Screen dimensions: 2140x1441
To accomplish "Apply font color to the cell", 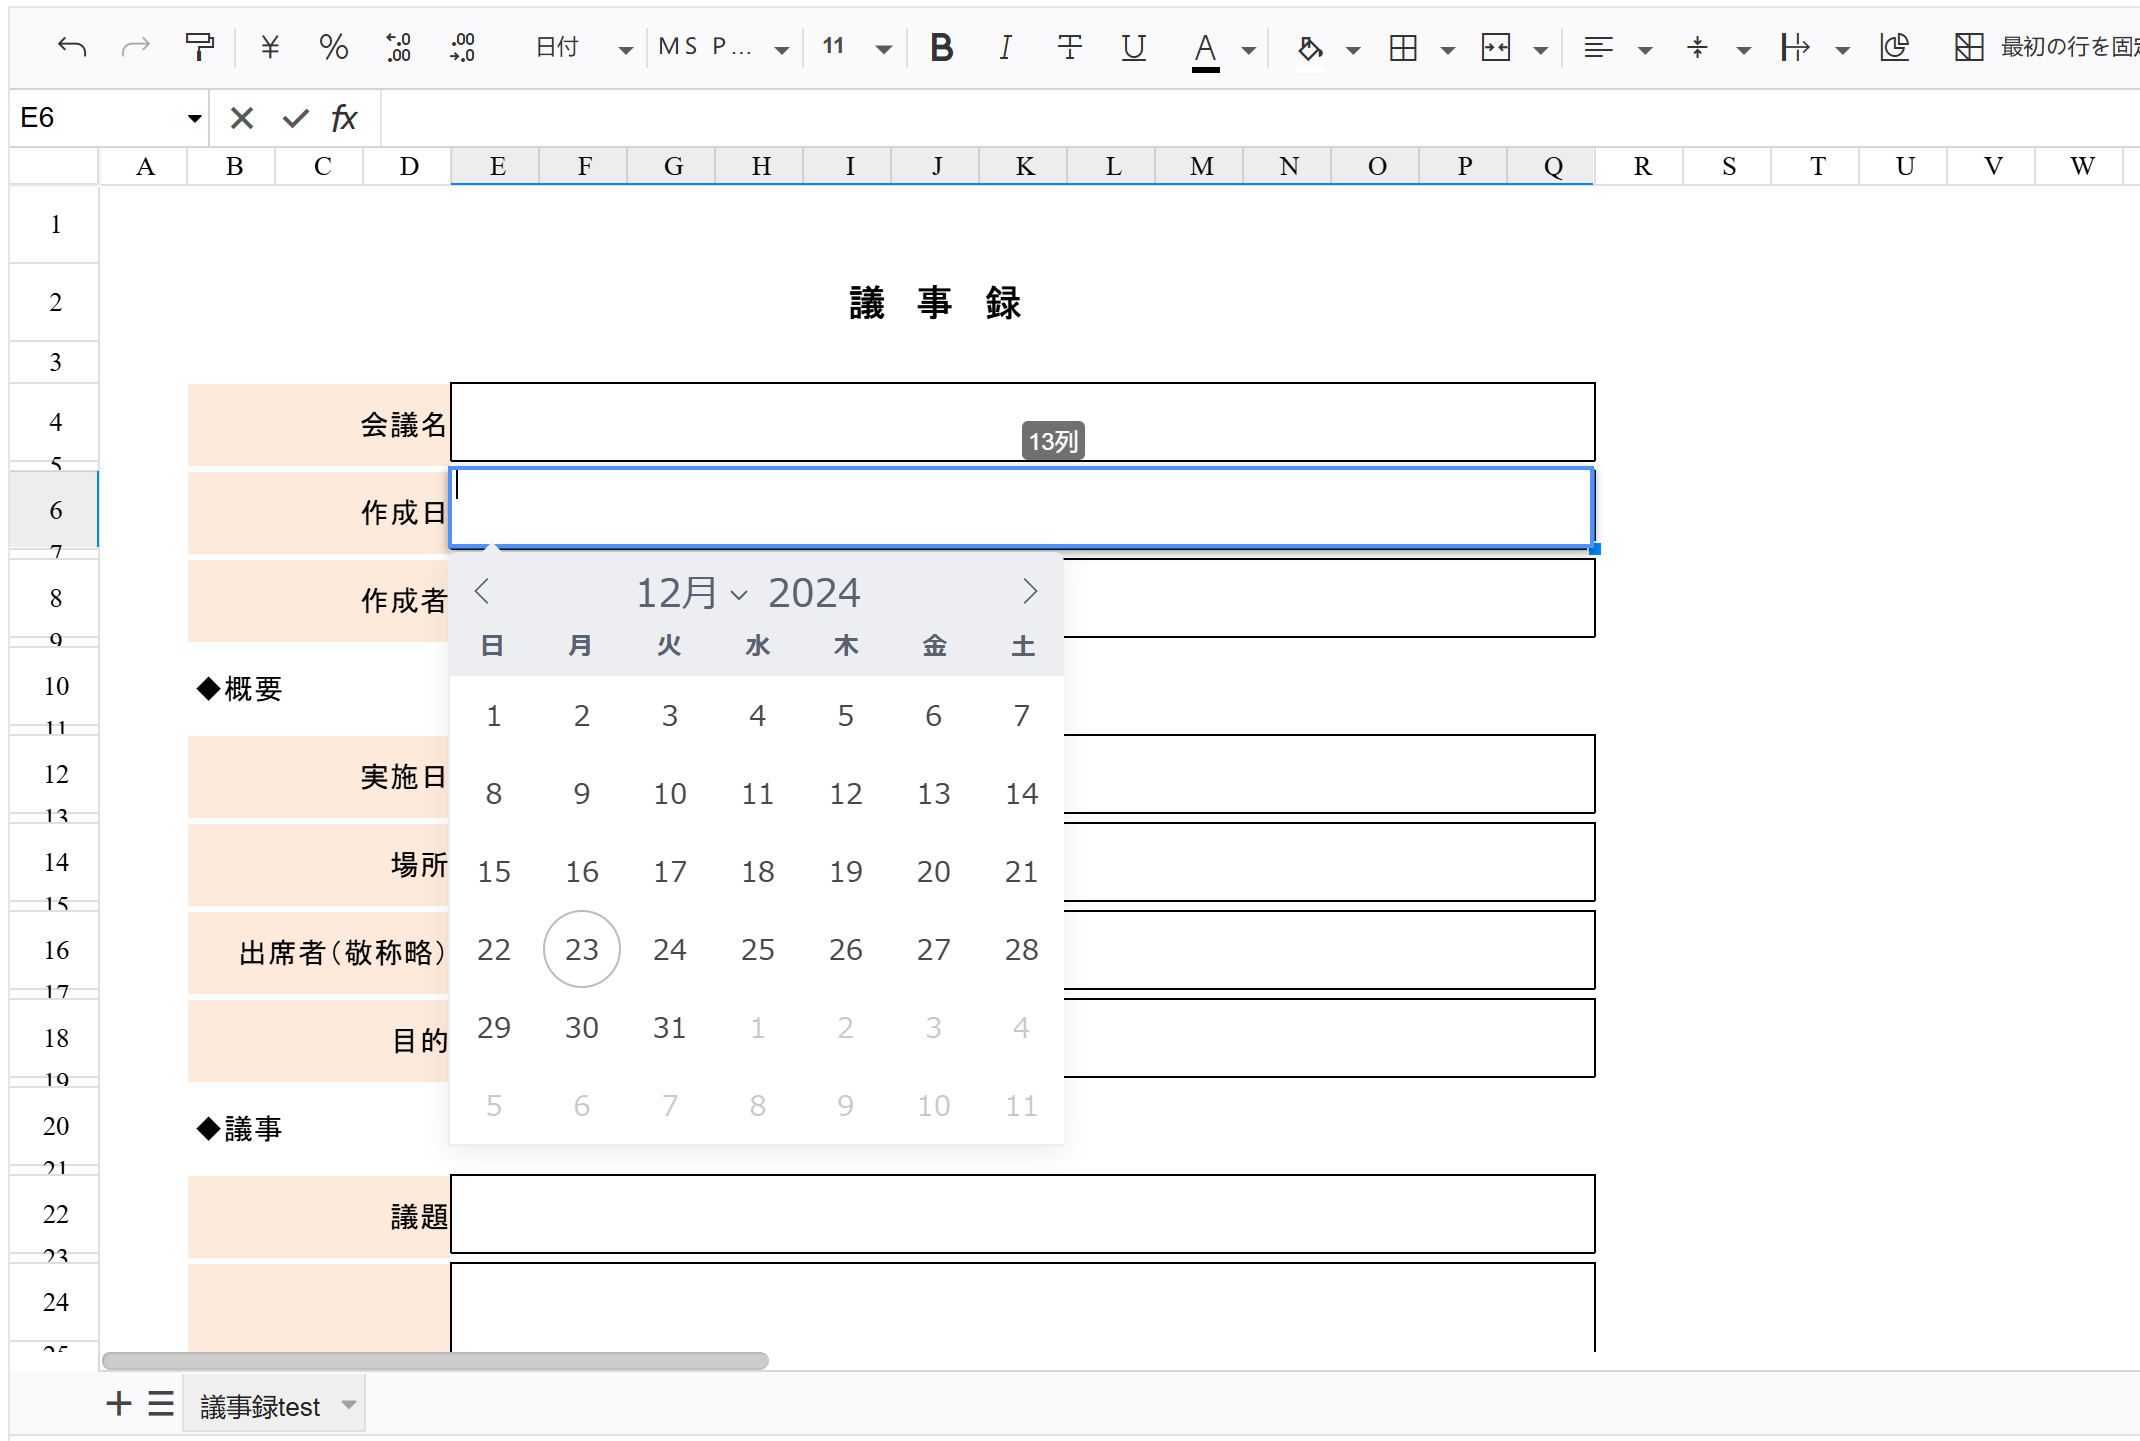I will (1206, 49).
